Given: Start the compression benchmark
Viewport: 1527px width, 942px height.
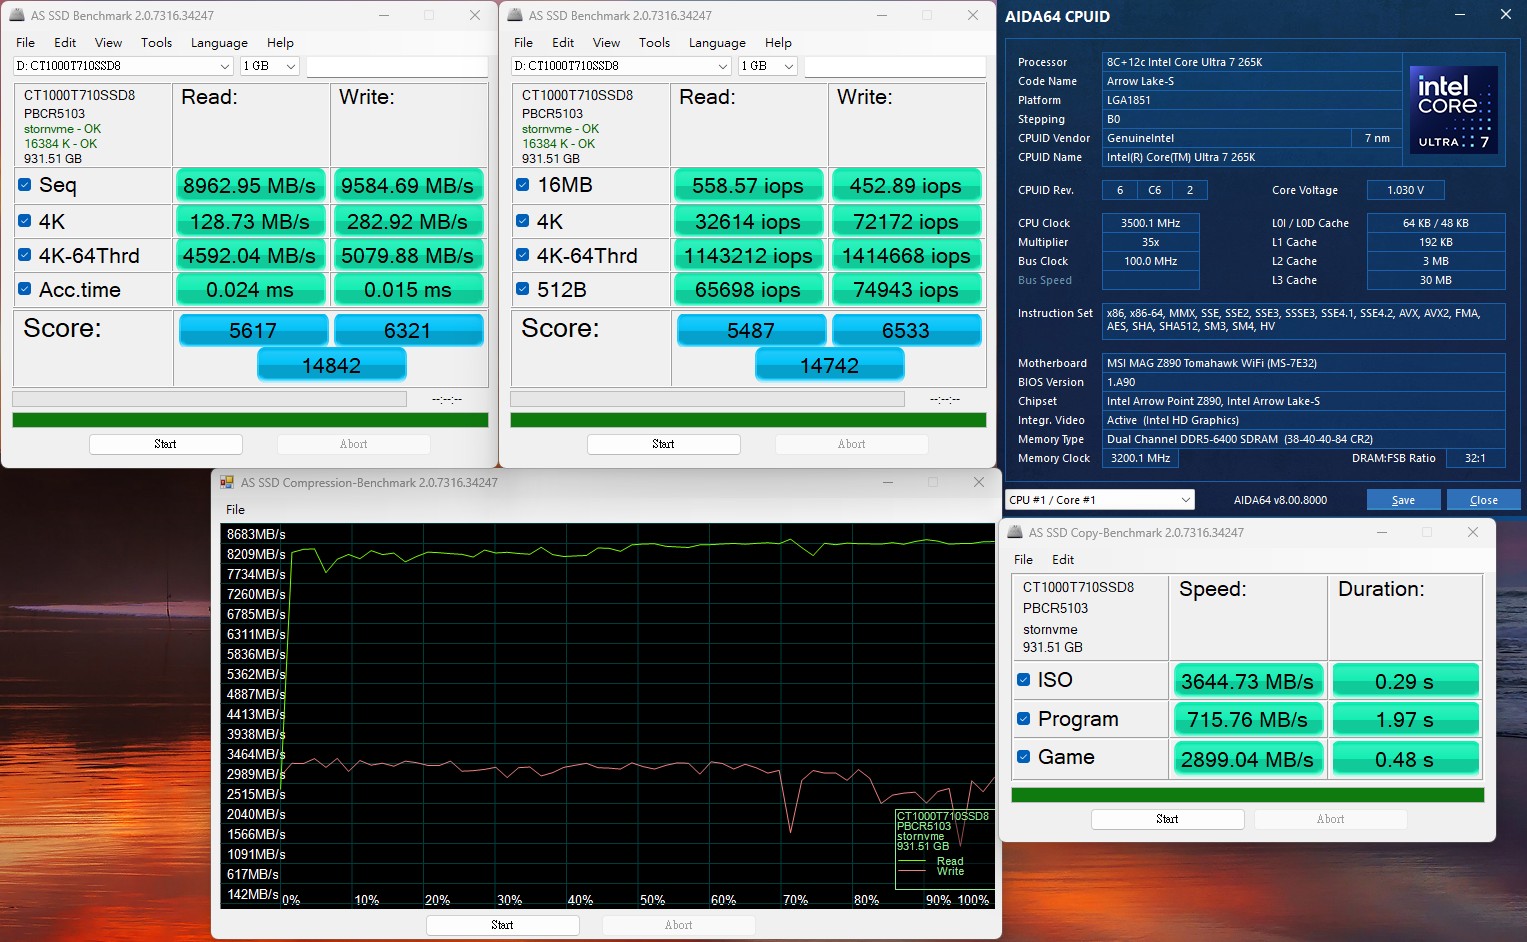Looking at the screenshot, I should pos(502,924).
